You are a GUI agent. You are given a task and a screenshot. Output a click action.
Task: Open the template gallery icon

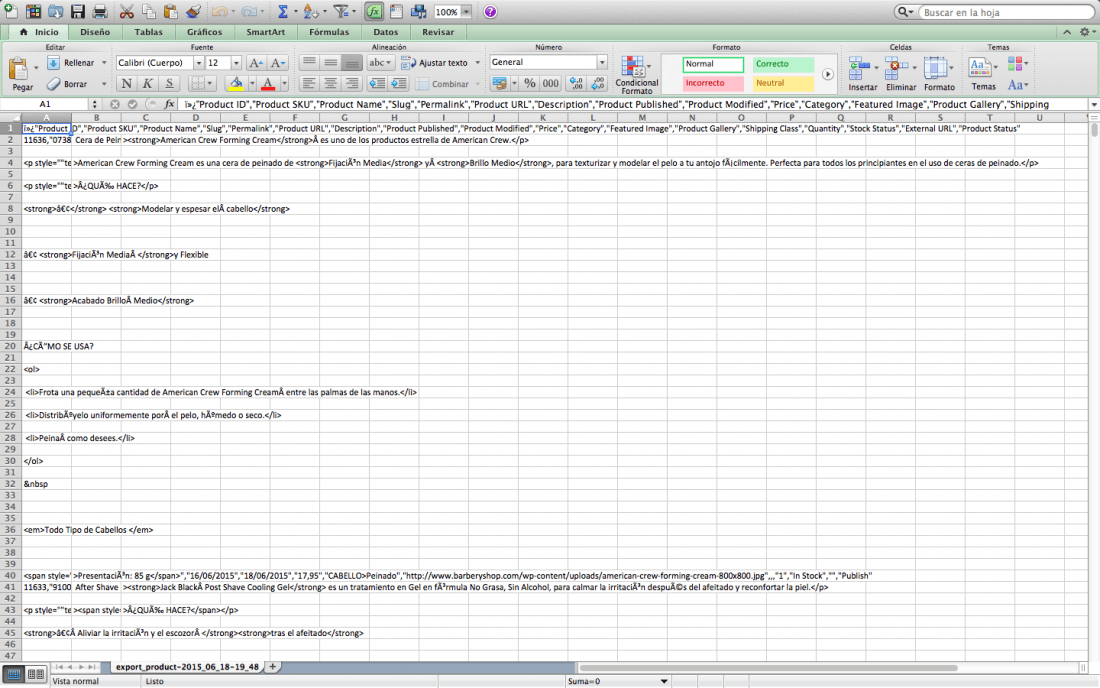tap(33, 11)
